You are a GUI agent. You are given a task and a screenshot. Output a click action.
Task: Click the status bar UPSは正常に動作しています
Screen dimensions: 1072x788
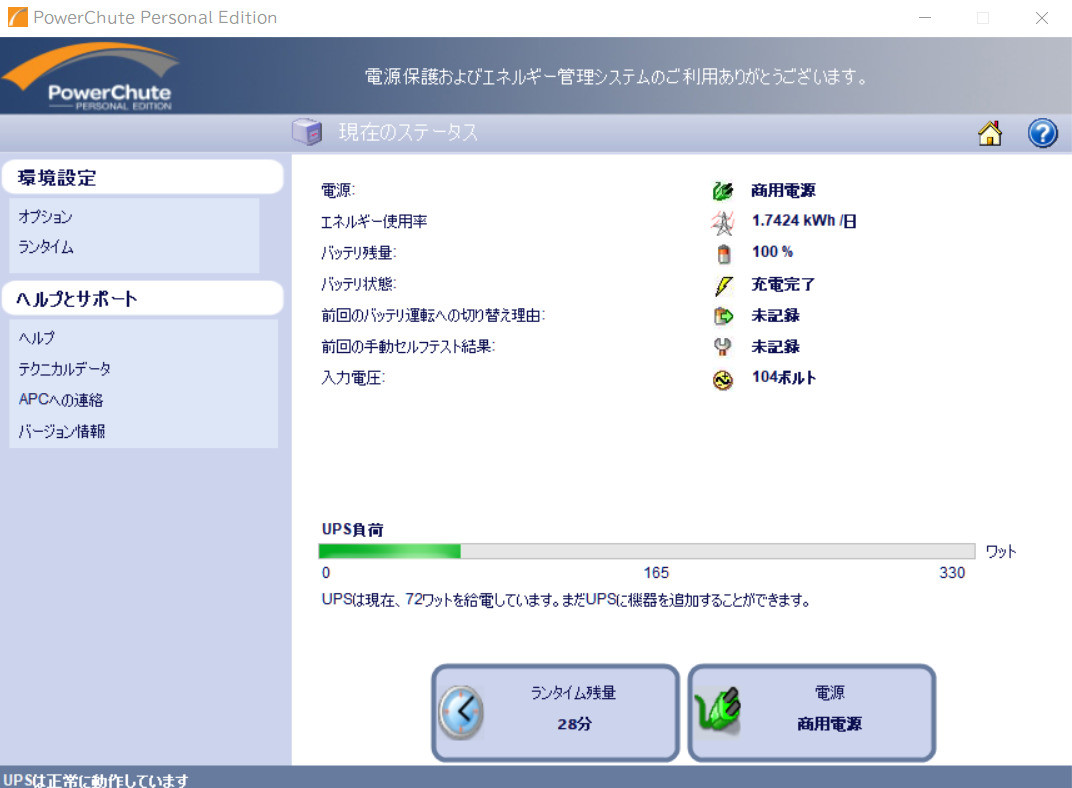[96, 779]
